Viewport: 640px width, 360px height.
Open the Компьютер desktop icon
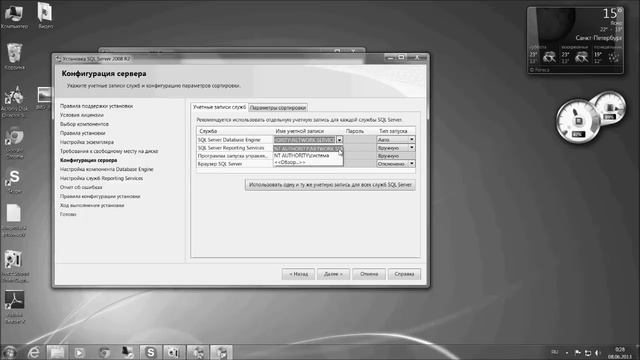click(14, 16)
